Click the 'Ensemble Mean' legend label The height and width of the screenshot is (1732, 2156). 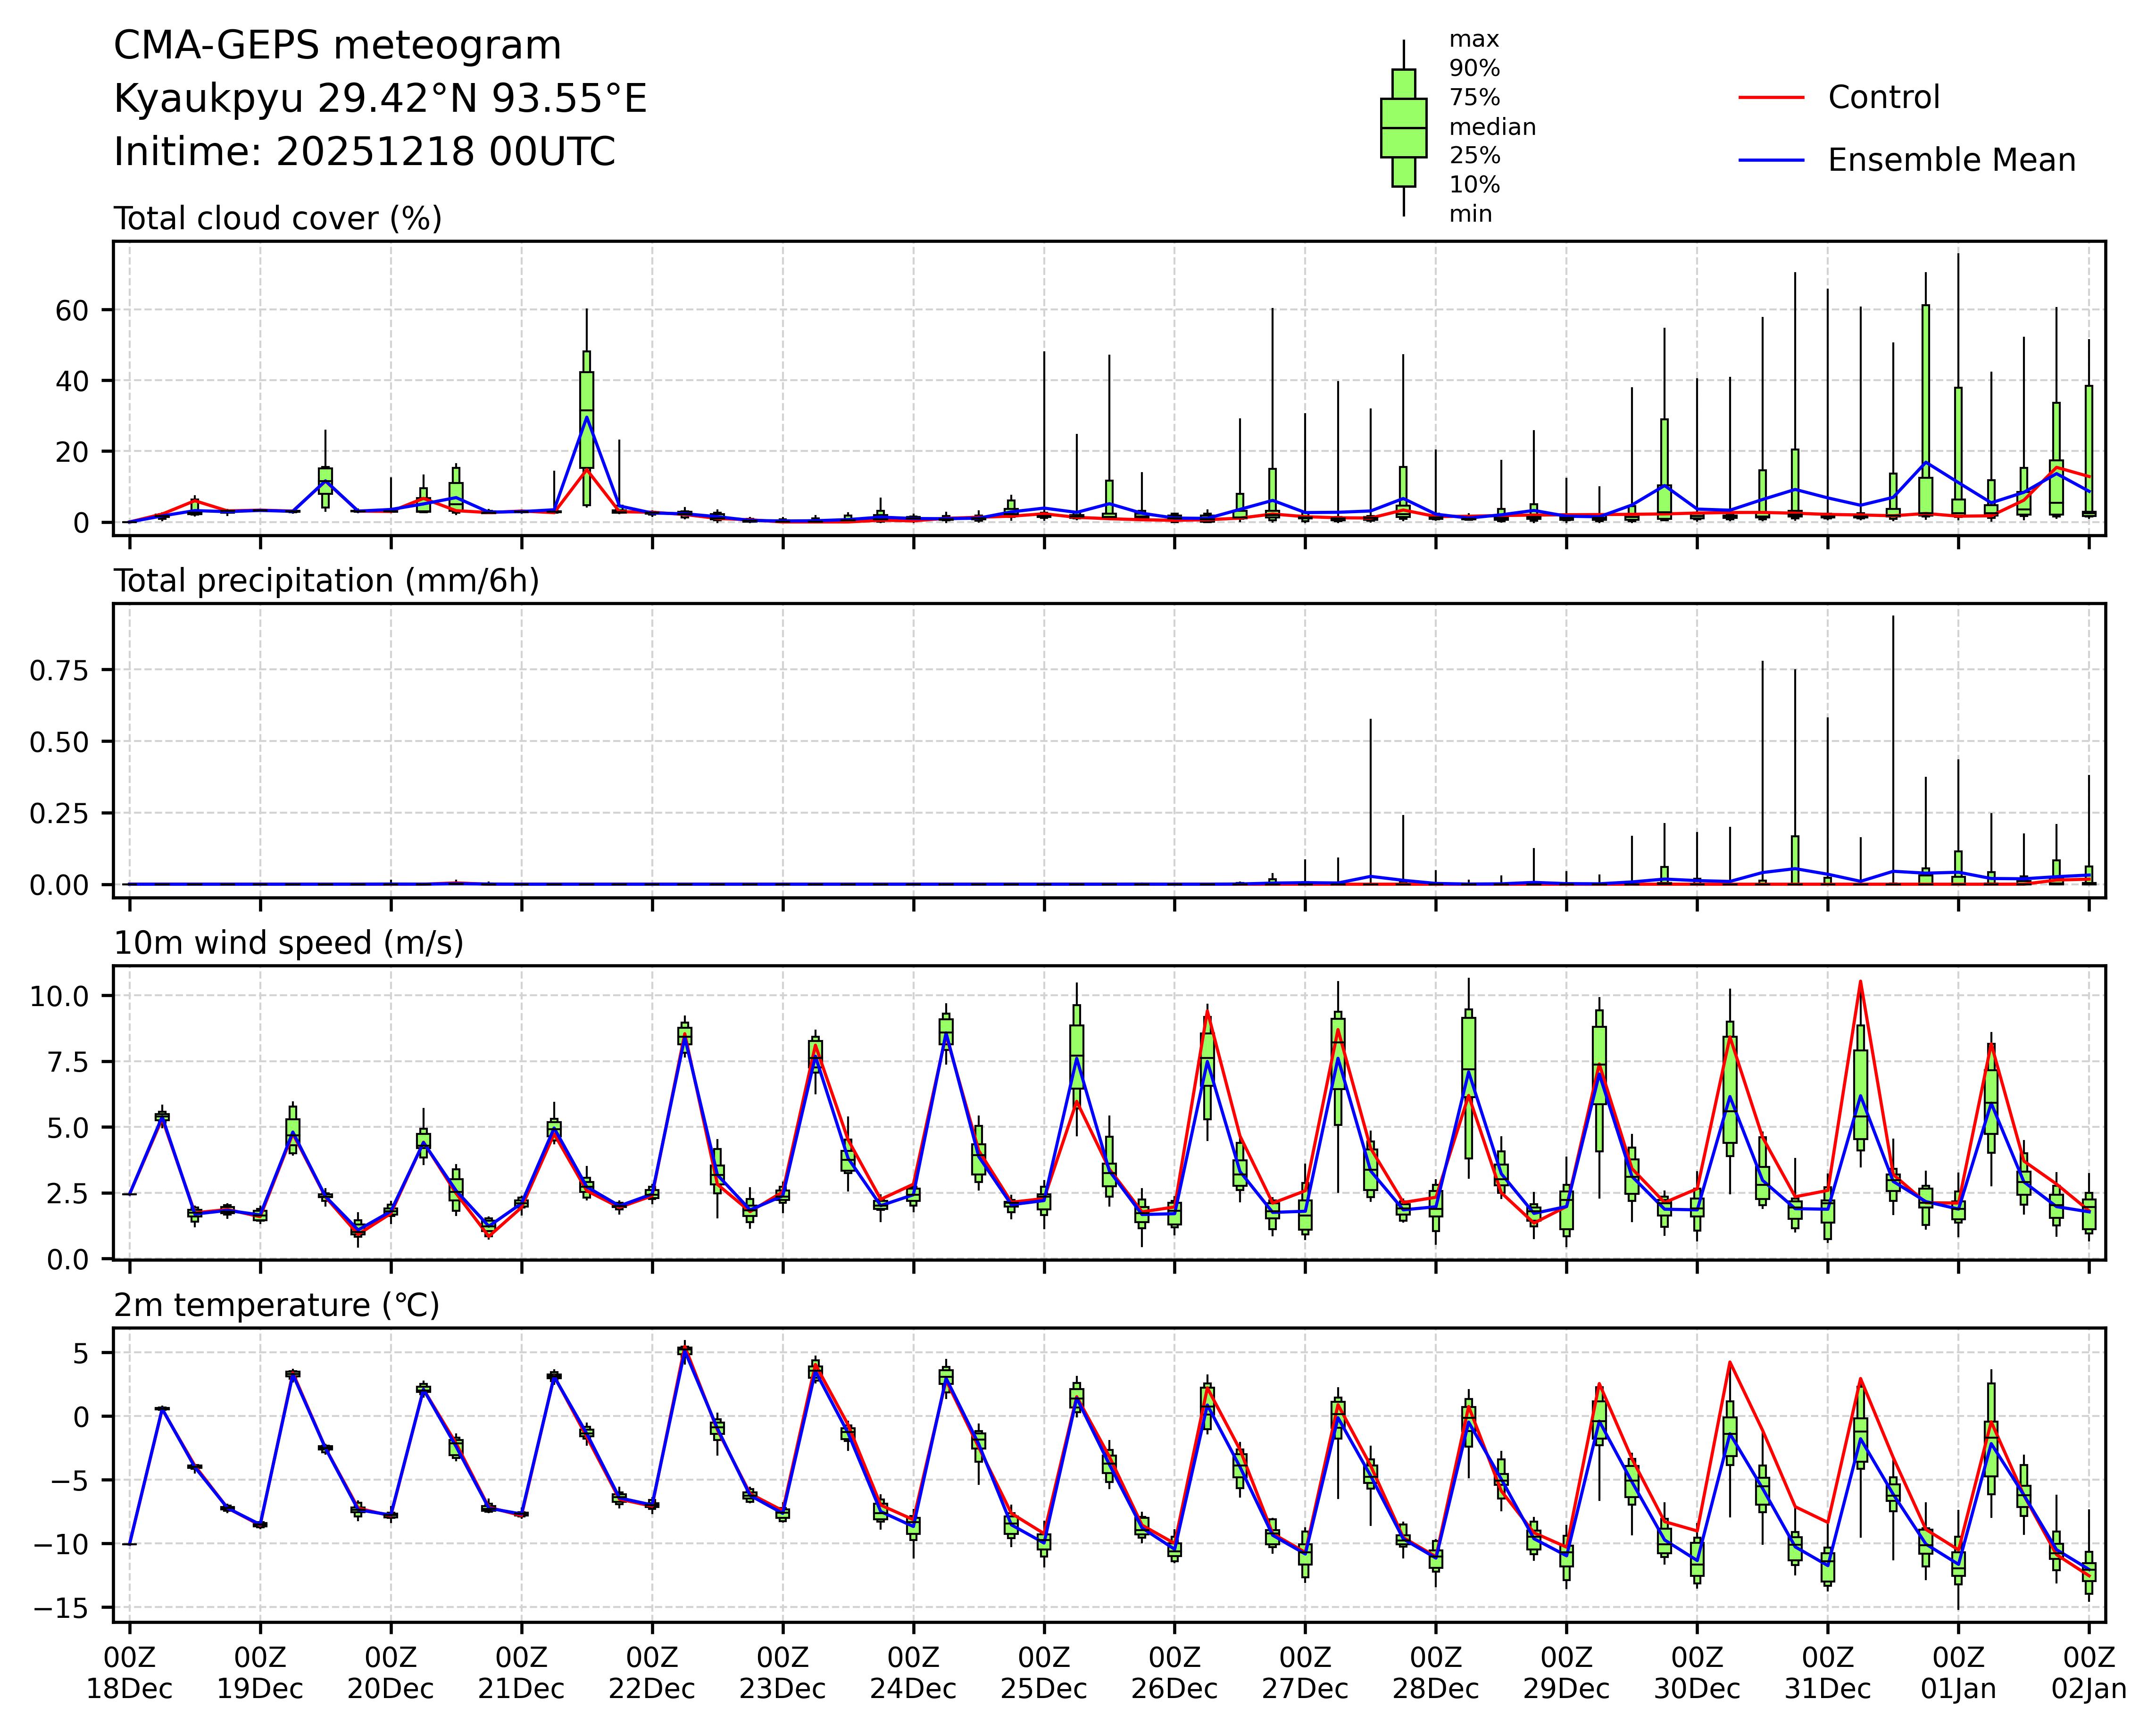(1951, 161)
